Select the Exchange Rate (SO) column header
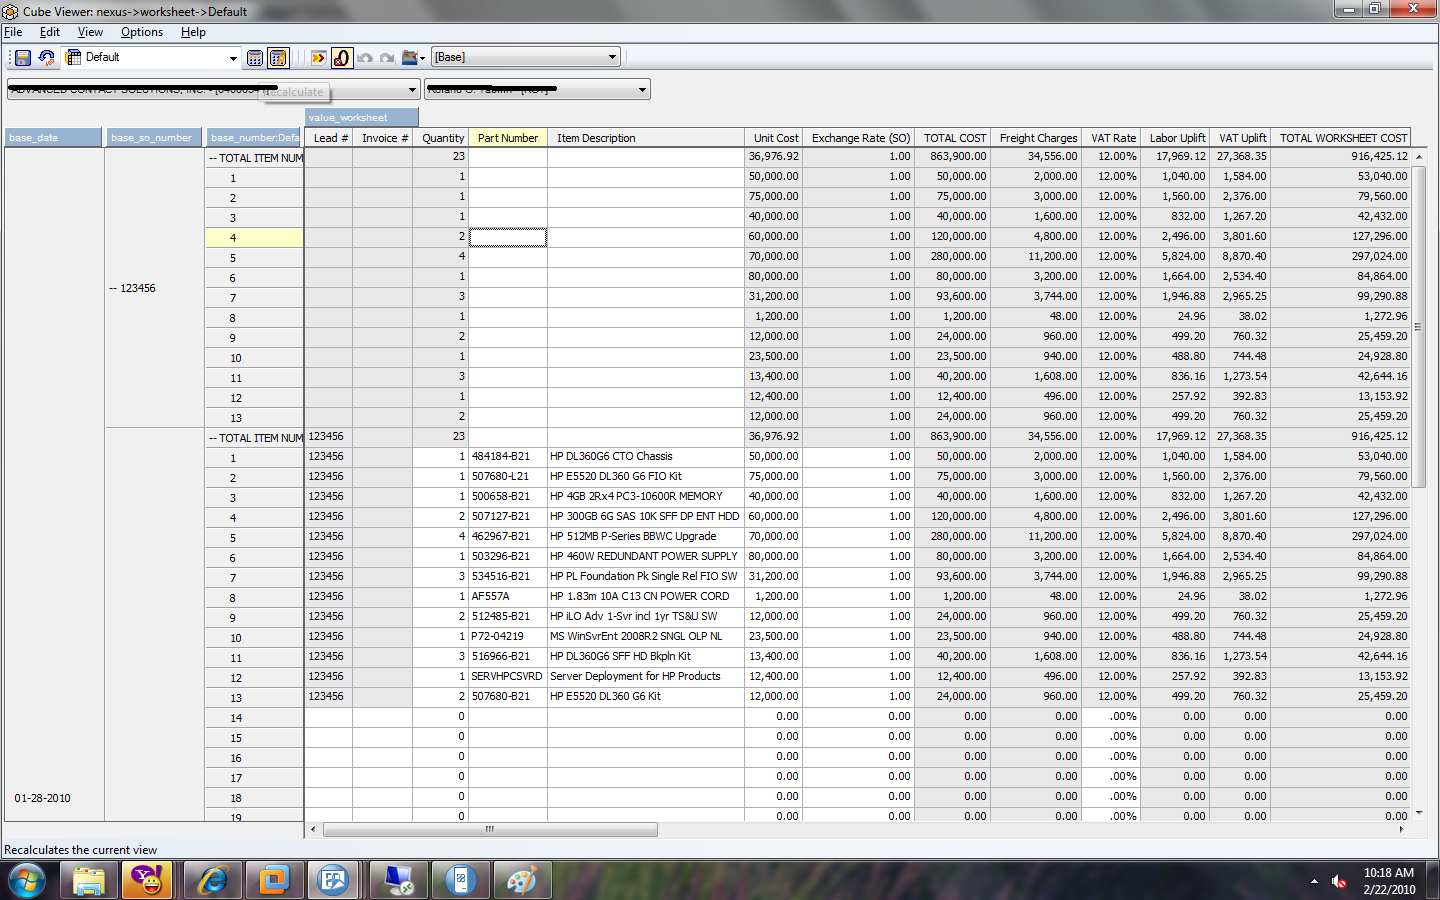Image resolution: width=1440 pixels, height=900 pixels. 859,138
